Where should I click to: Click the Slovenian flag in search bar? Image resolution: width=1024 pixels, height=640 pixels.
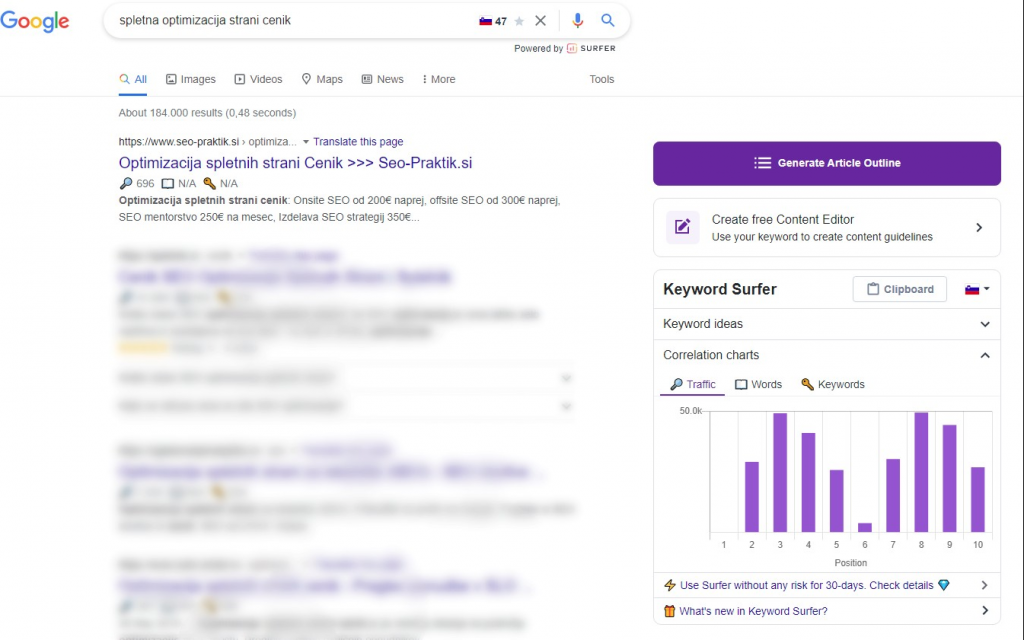pos(485,21)
